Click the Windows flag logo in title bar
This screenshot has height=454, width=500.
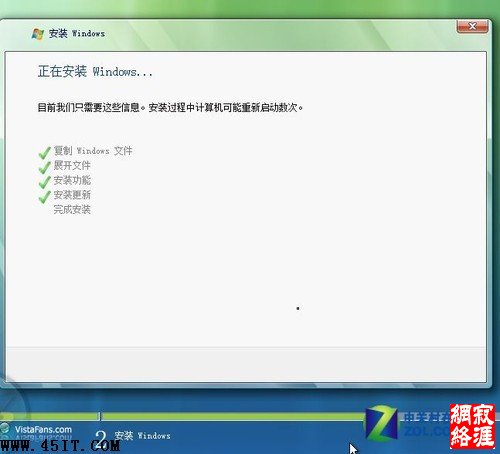tap(38, 34)
